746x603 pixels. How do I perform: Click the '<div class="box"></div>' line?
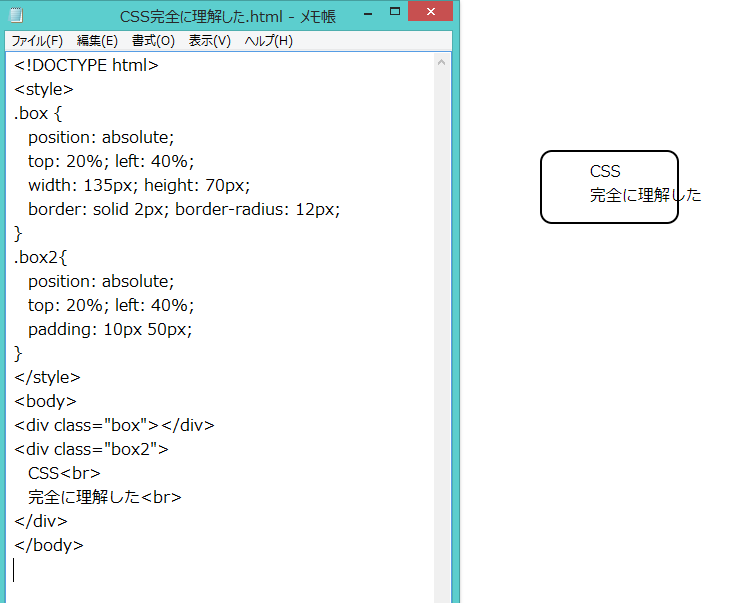click(114, 425)
